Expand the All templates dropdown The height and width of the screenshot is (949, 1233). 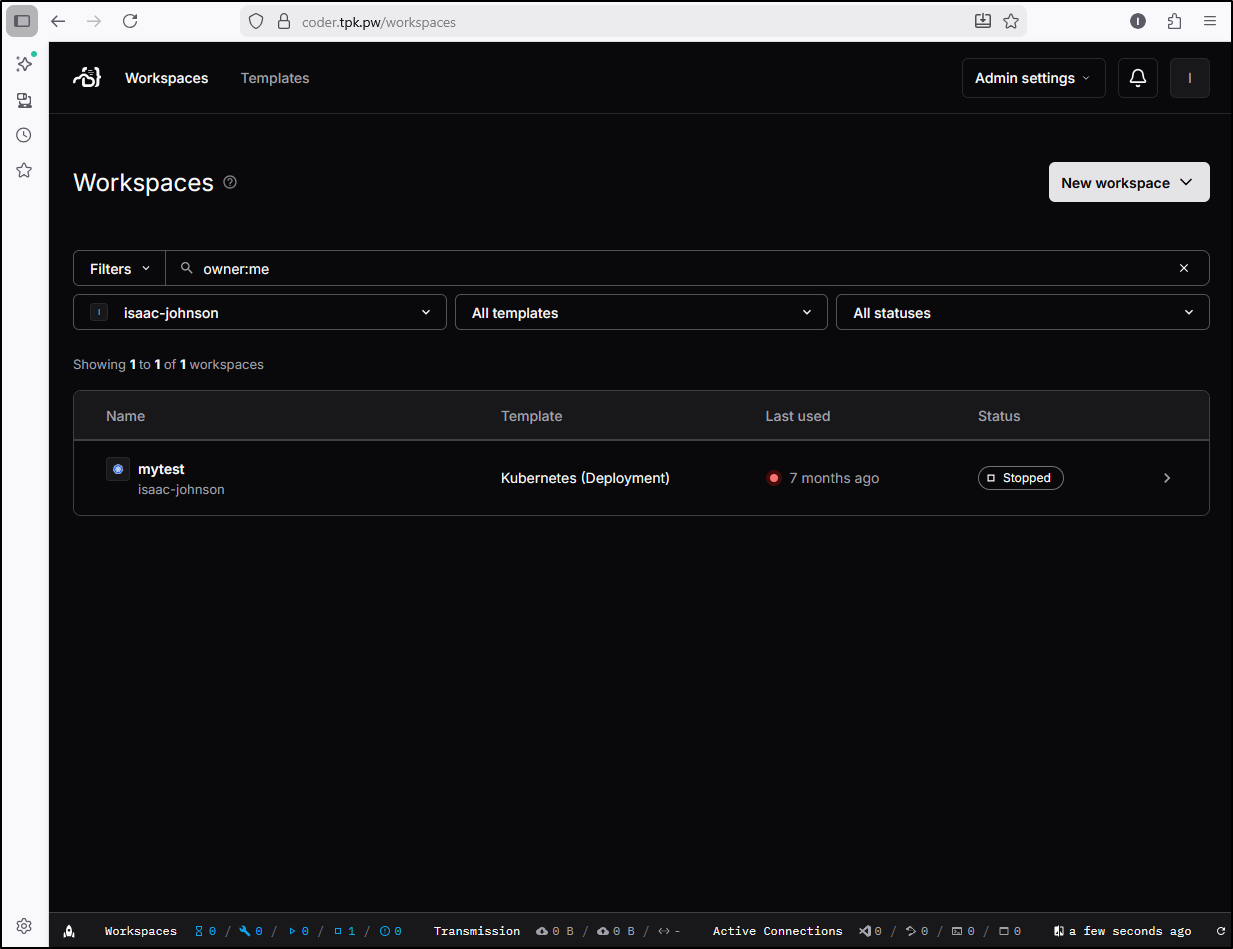pyautogui.click(x=641, y=312)
